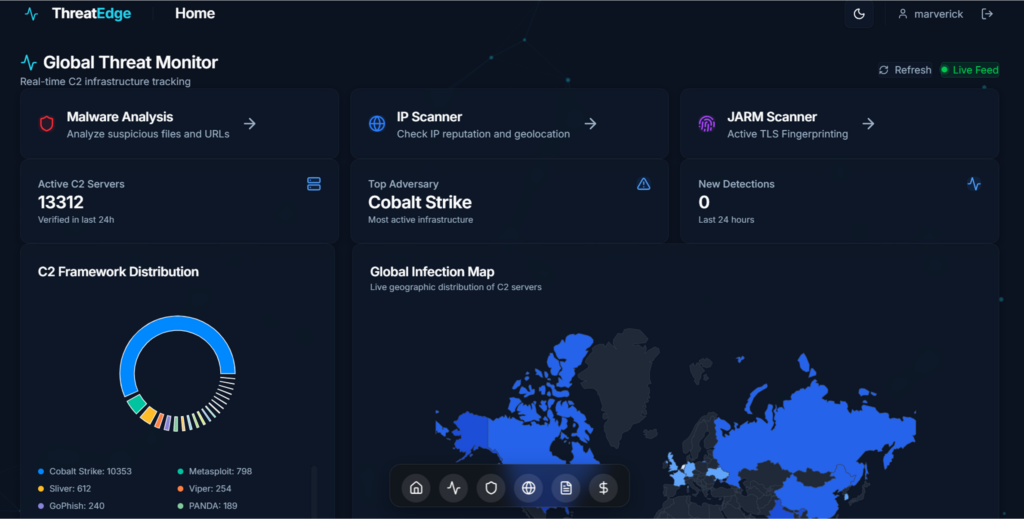The image size is (1024, 519).
Task: Click the legend scrollbar in distribution panel
Action: (314, 491)
